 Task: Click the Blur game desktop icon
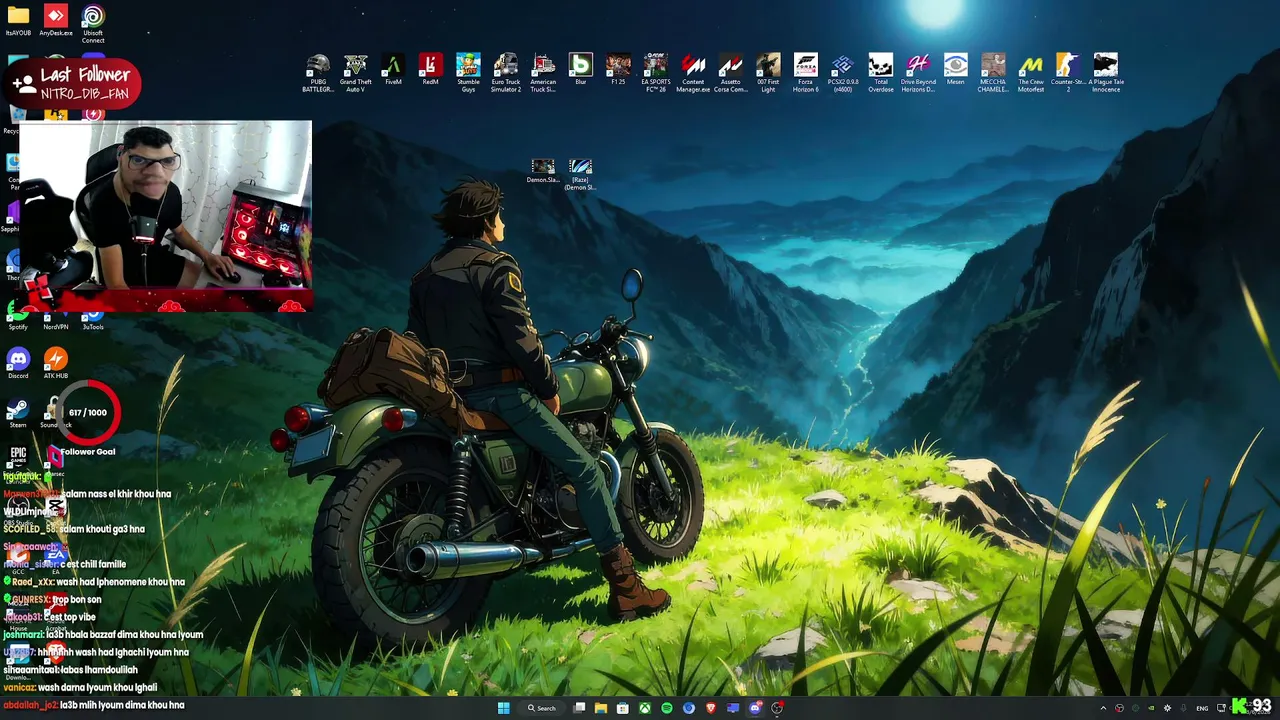[x=580, y=70]
